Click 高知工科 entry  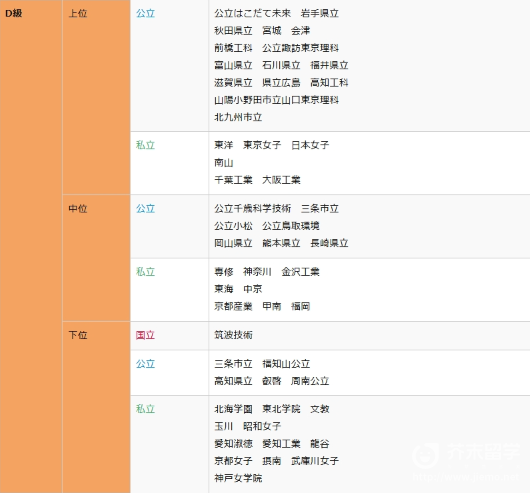tap(329, 83)
